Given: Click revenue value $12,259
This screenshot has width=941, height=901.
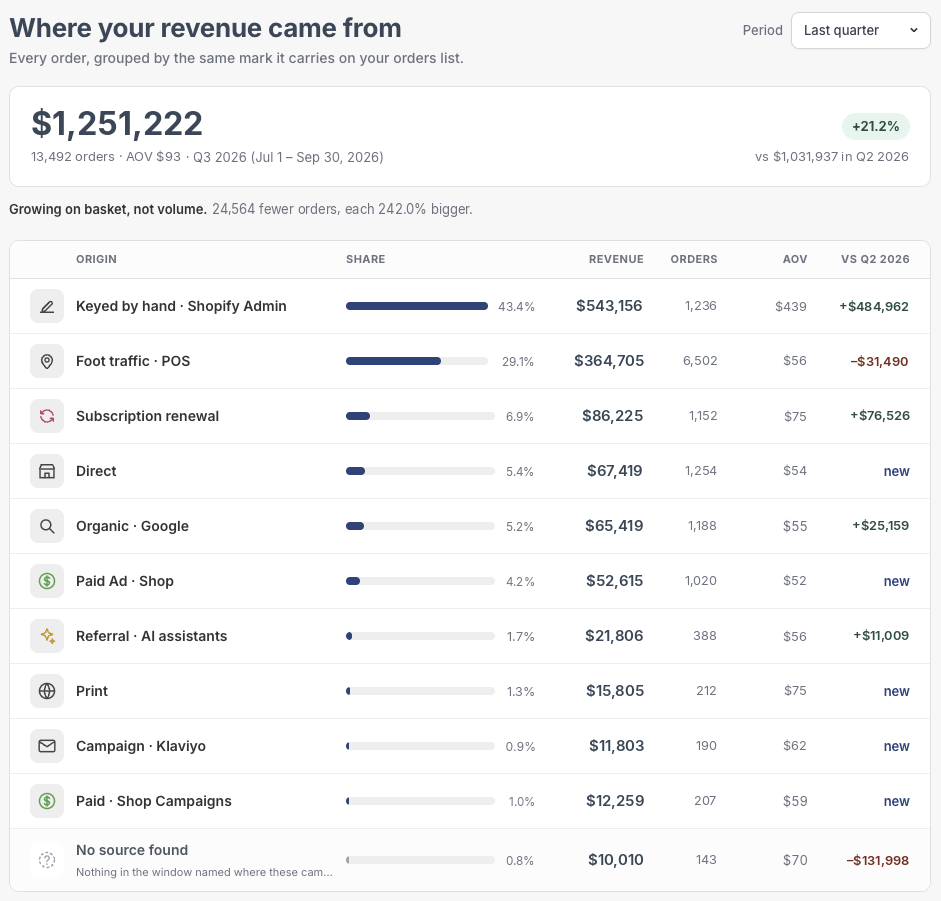Looking at the screenshot, I should (x=615, y=801).
